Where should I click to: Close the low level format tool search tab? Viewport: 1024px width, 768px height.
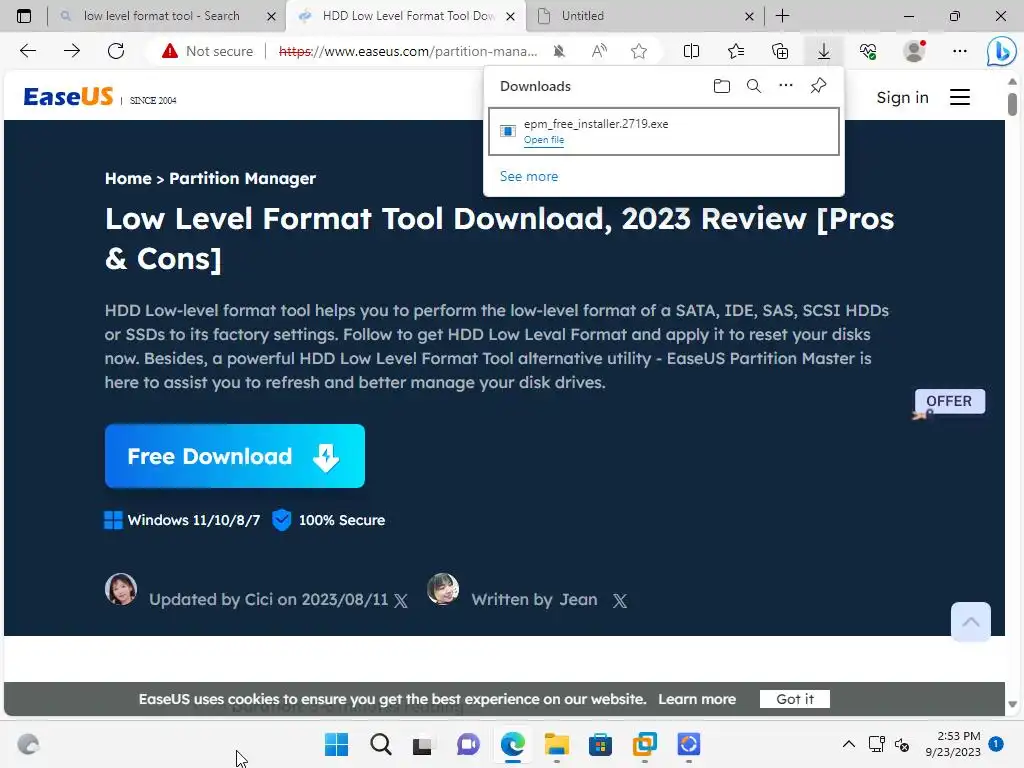(x=272, y=16)
